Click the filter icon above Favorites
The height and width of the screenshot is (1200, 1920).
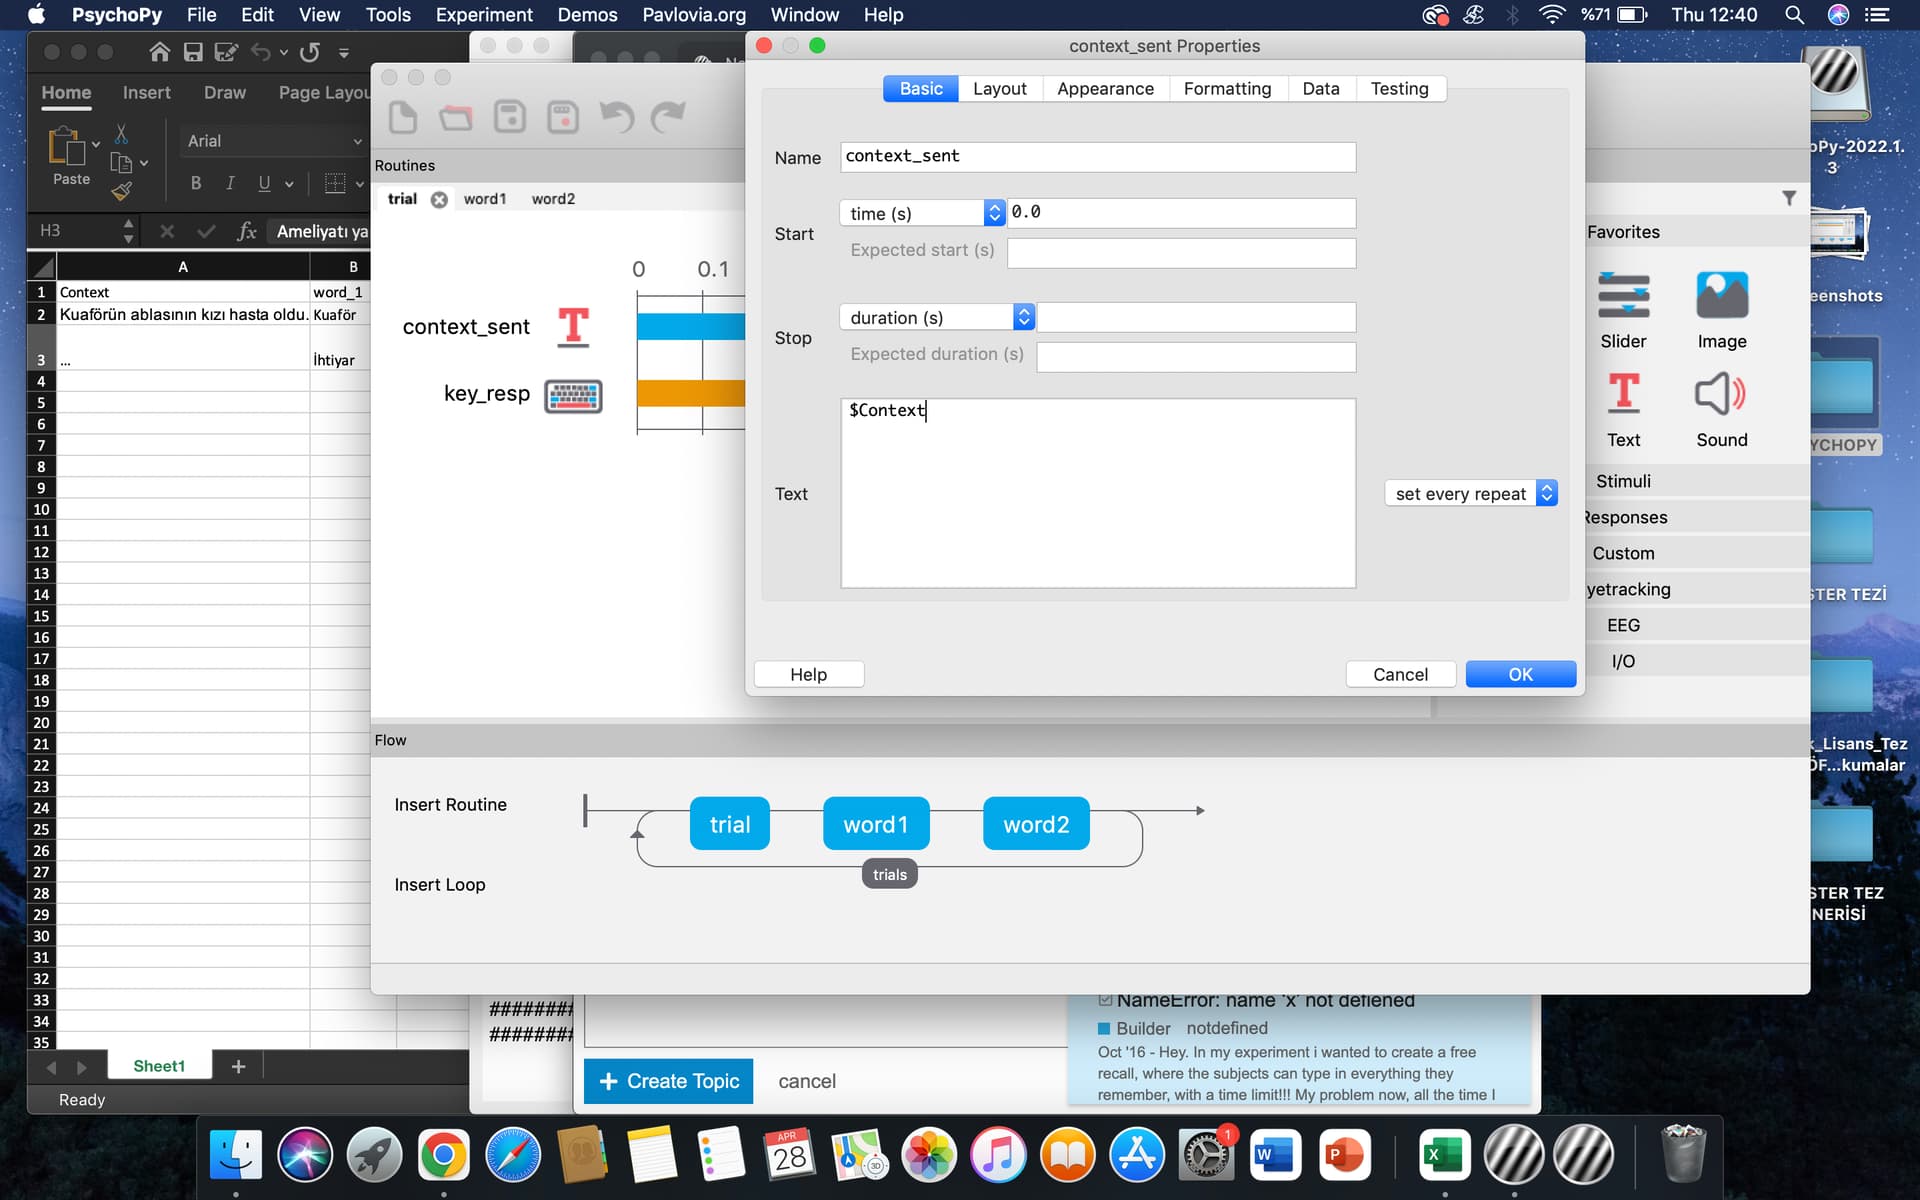coord(1789,198)
